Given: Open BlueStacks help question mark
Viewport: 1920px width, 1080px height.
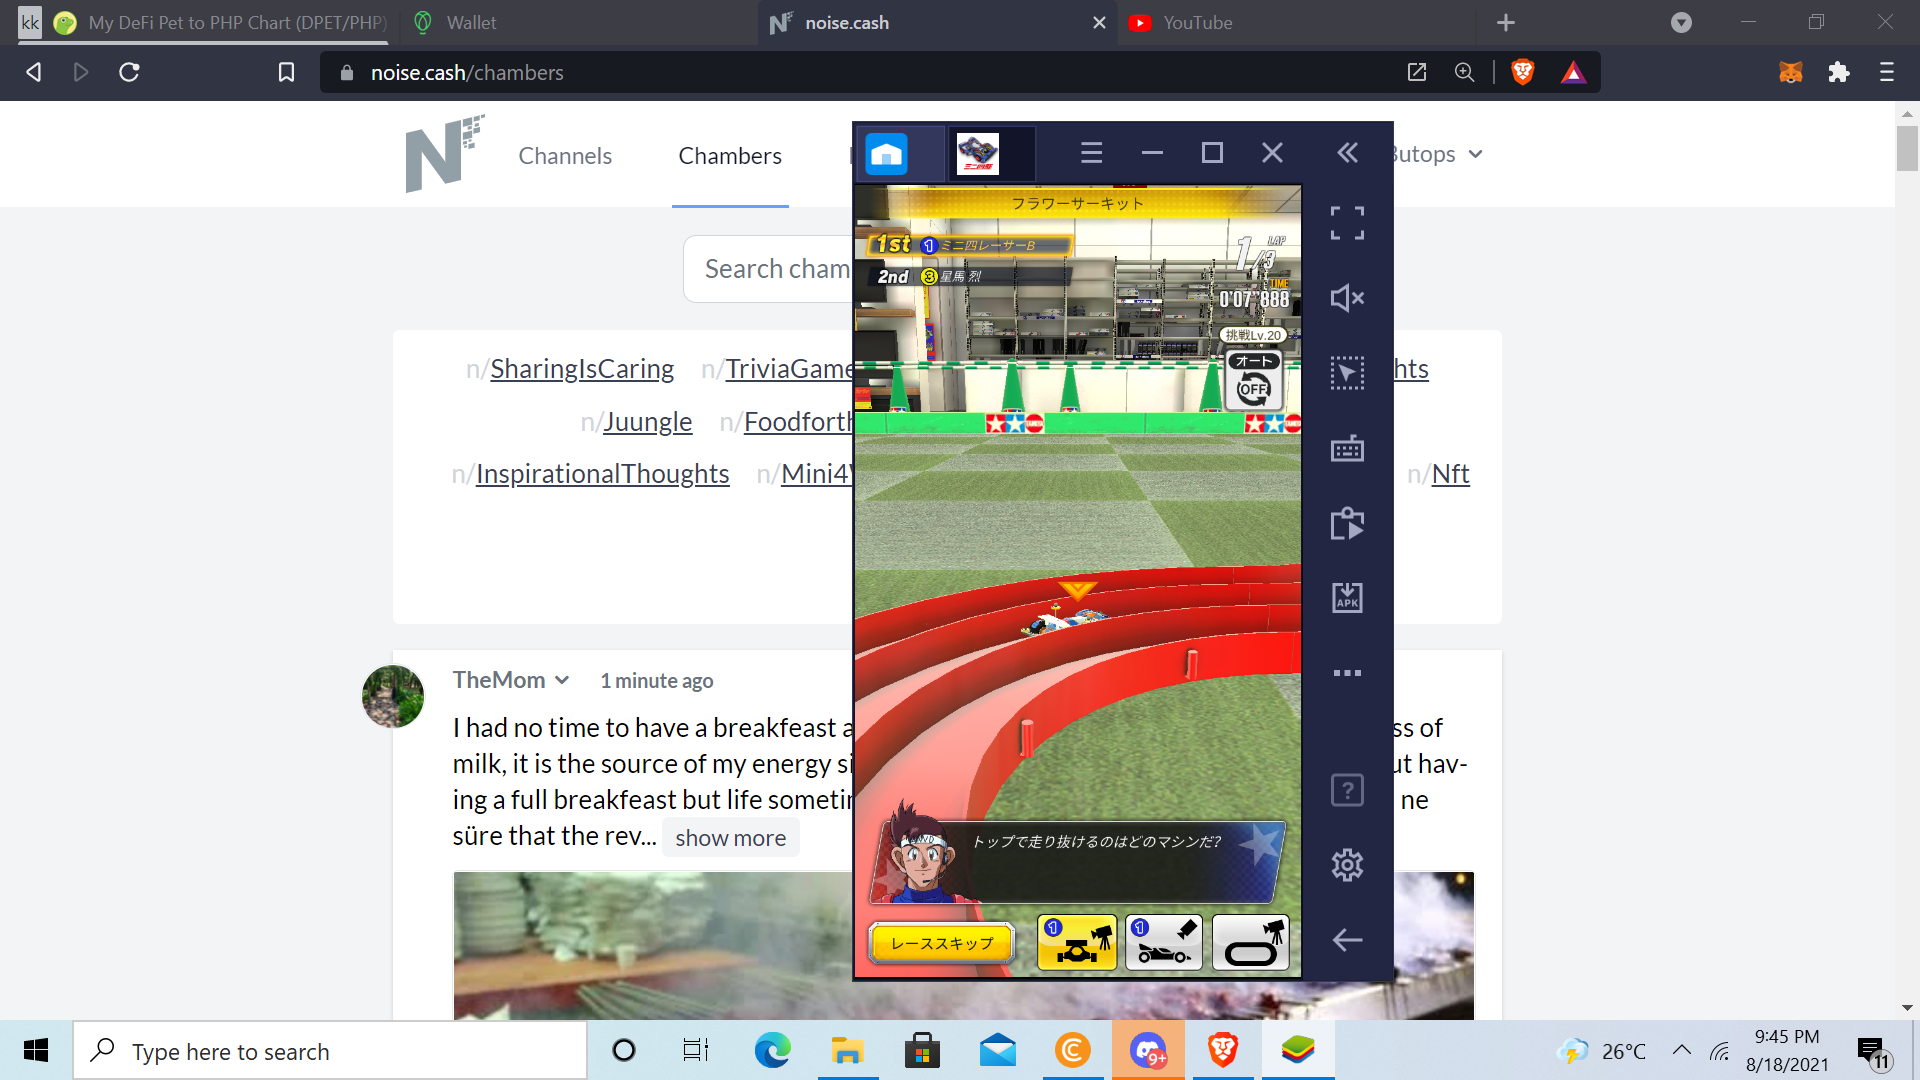Looking at the screenshot, I should tap(1347, 790).
